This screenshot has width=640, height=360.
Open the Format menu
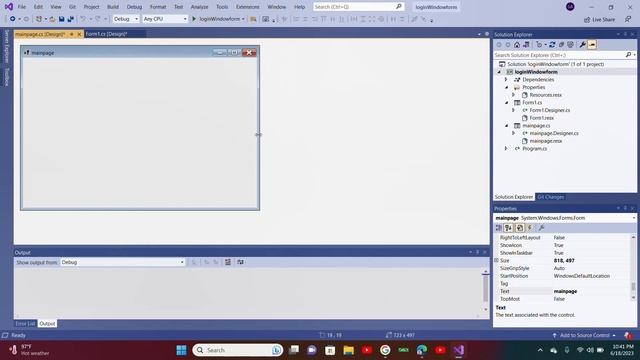[x=158, y=7]
